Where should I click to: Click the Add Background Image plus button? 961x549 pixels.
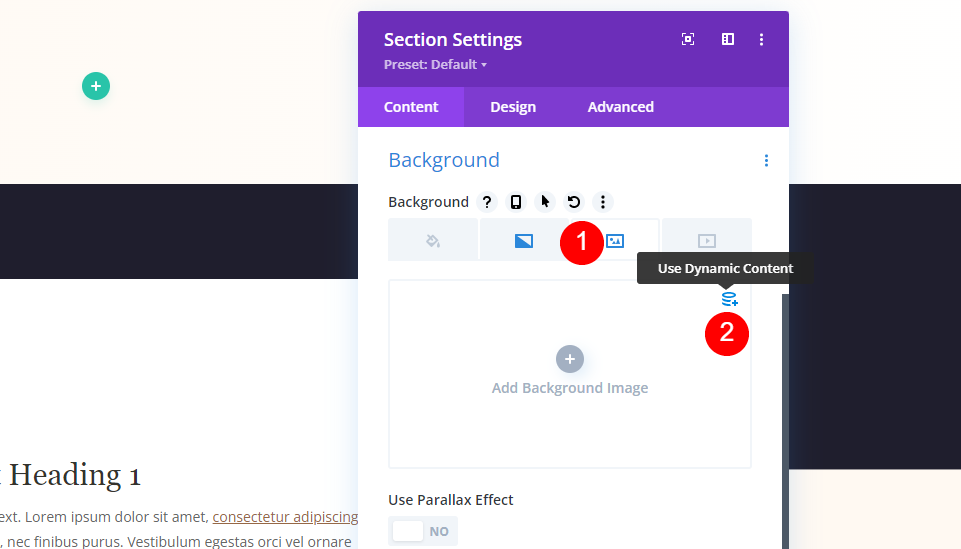[570, 359]
